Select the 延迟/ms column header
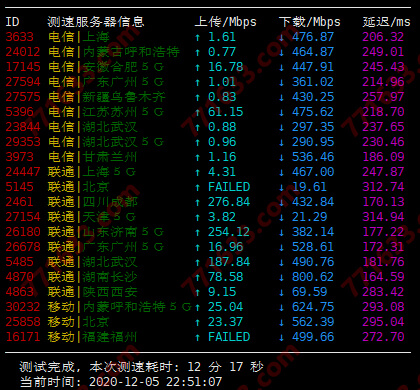420x390 pixels. tap(387, 22)
